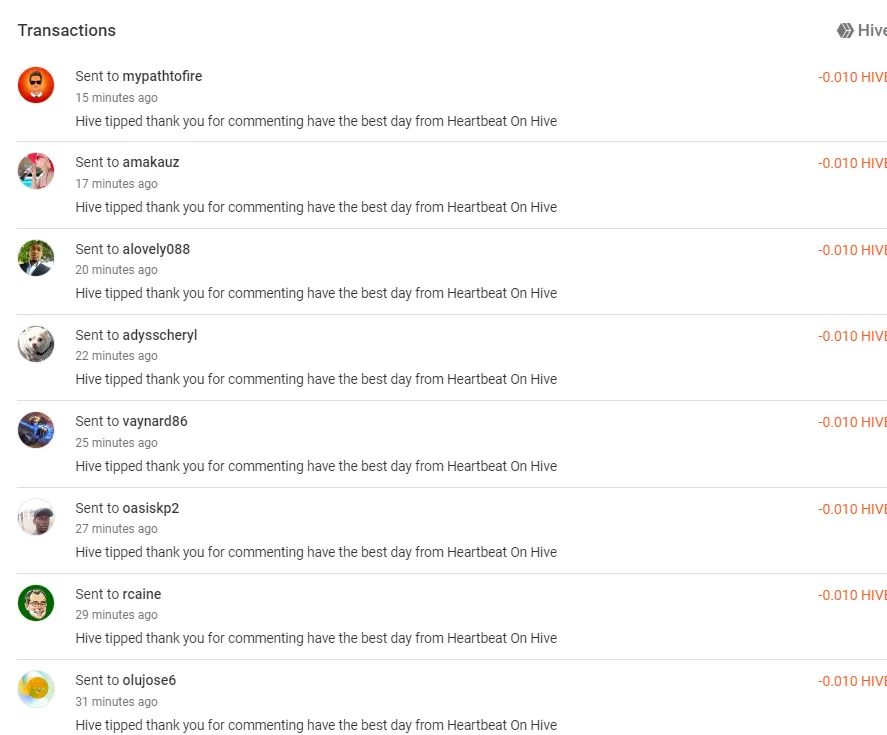This screenshot has height=735, width=887.
Task: Visit alovely088's username link
Action: pyautogui.click(x=156, y=250)
